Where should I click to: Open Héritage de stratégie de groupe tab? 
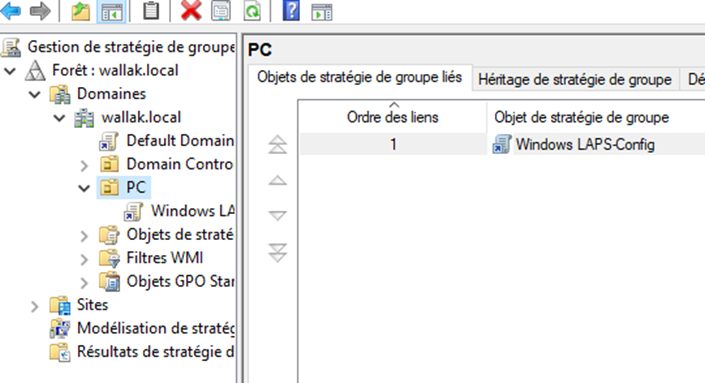pyautogui.click(x=575, y=80)
